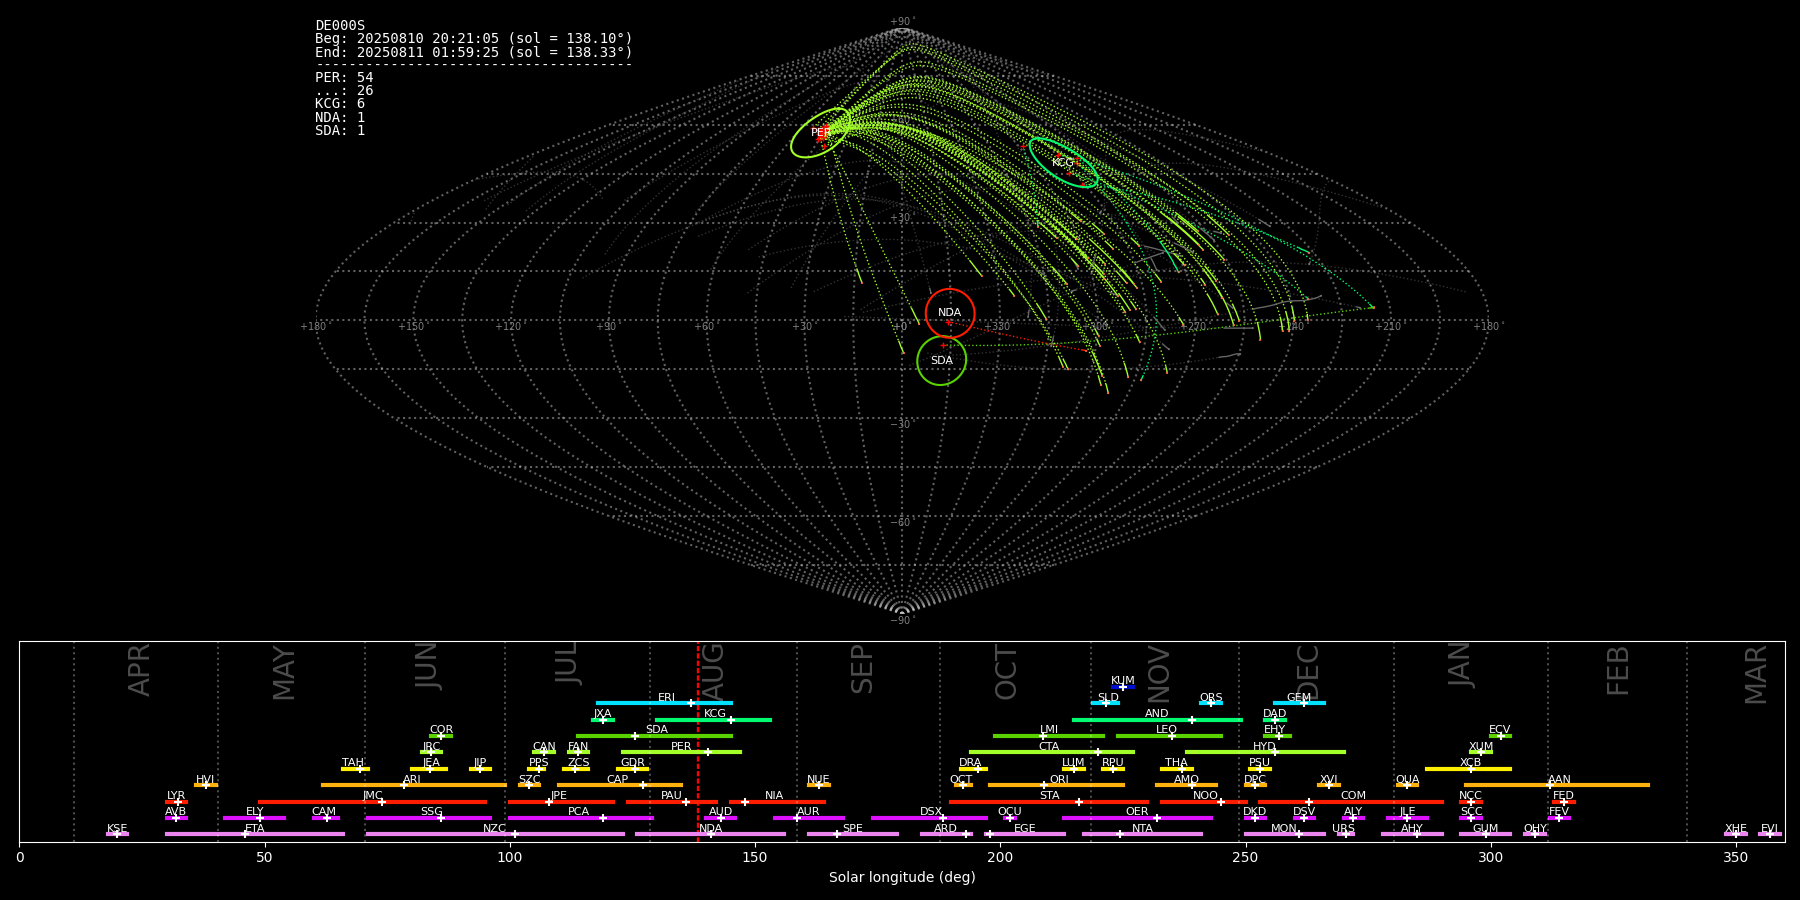
Task: Click the red STA shower bar
Action: pos(1049,801)
